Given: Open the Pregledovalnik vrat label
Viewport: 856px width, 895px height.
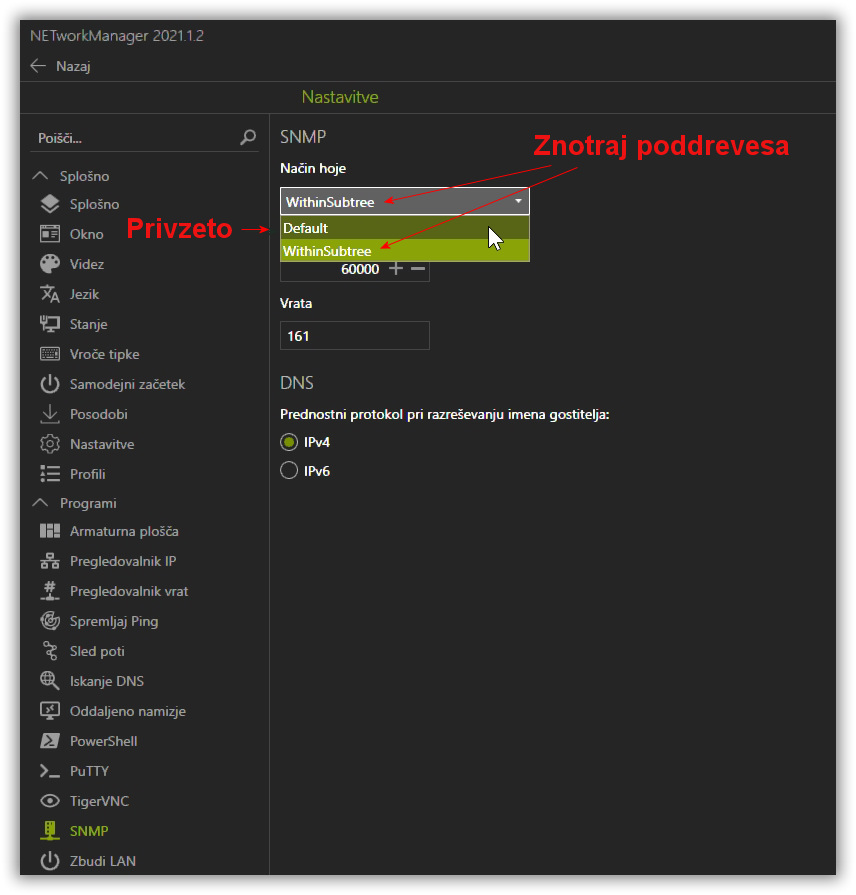Looking at the screenshot, I should tap(129, 591).
